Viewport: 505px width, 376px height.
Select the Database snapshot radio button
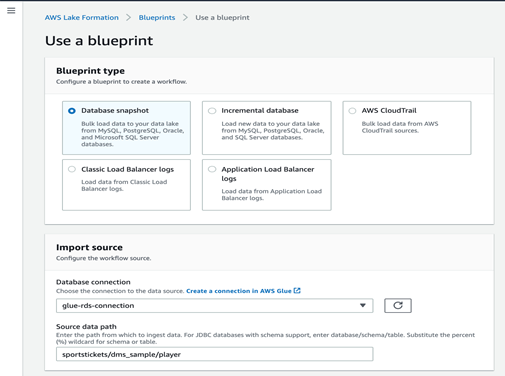tap(72, 111)
